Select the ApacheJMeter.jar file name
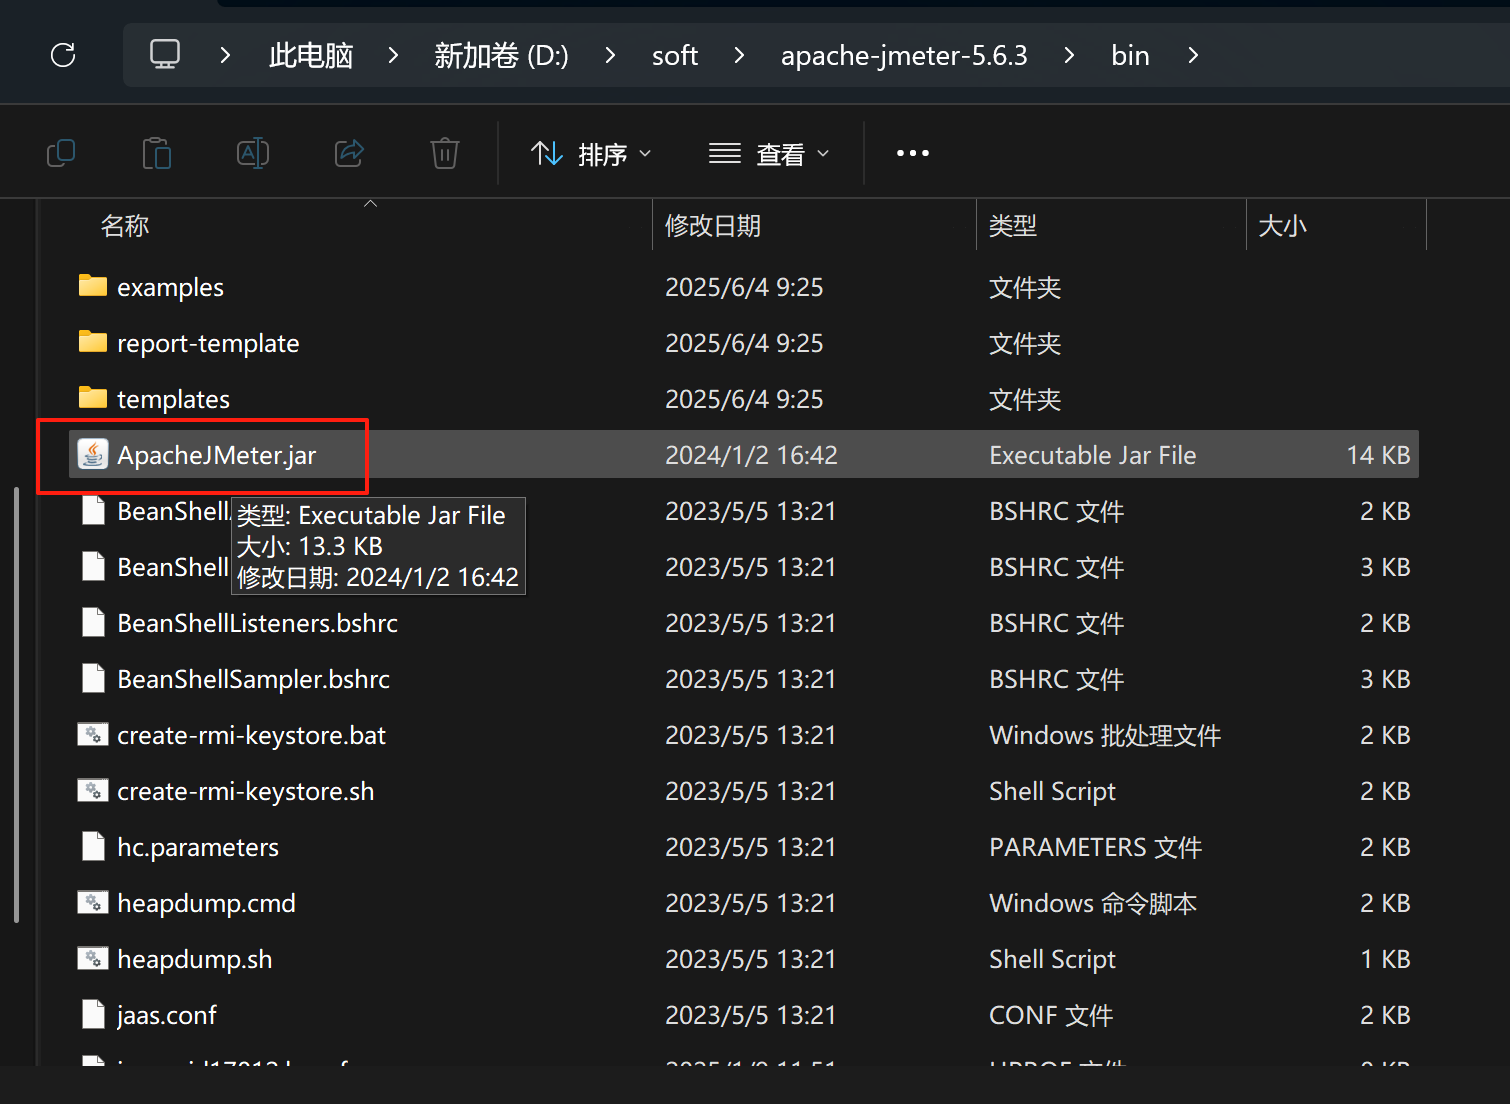Screen dimensions: 1510x1104 point(216,455)
